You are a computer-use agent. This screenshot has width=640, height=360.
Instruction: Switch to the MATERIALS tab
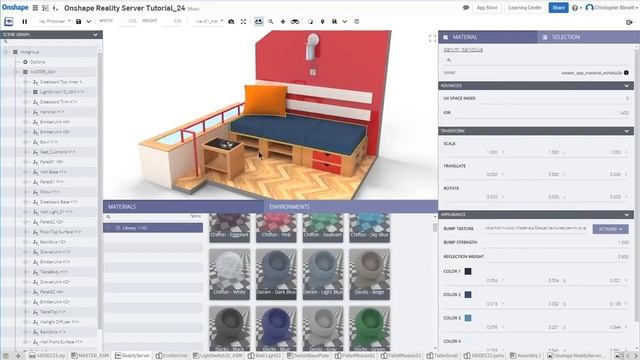tap(184, 207)
